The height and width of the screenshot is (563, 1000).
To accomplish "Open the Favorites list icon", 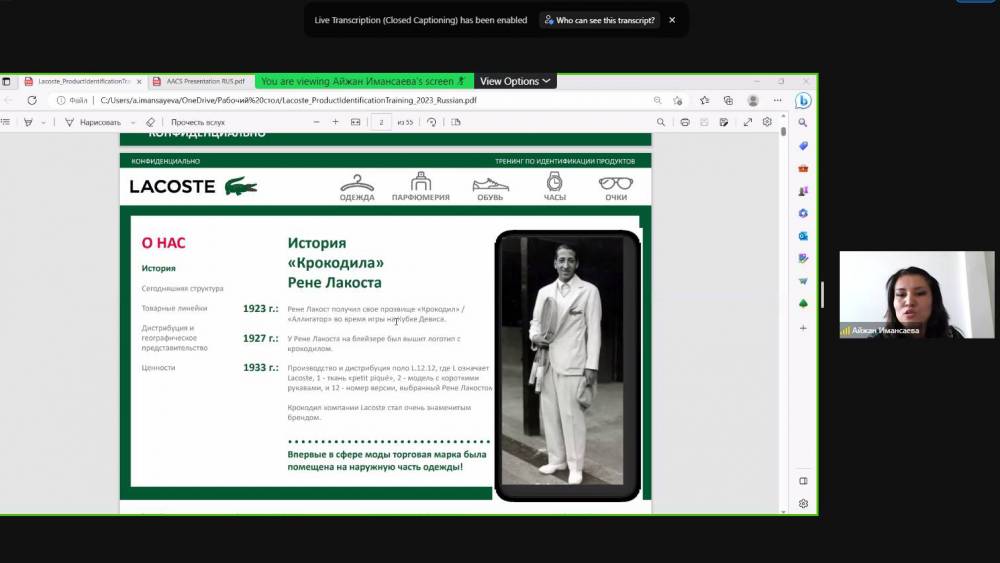I will tap(704, 100).
